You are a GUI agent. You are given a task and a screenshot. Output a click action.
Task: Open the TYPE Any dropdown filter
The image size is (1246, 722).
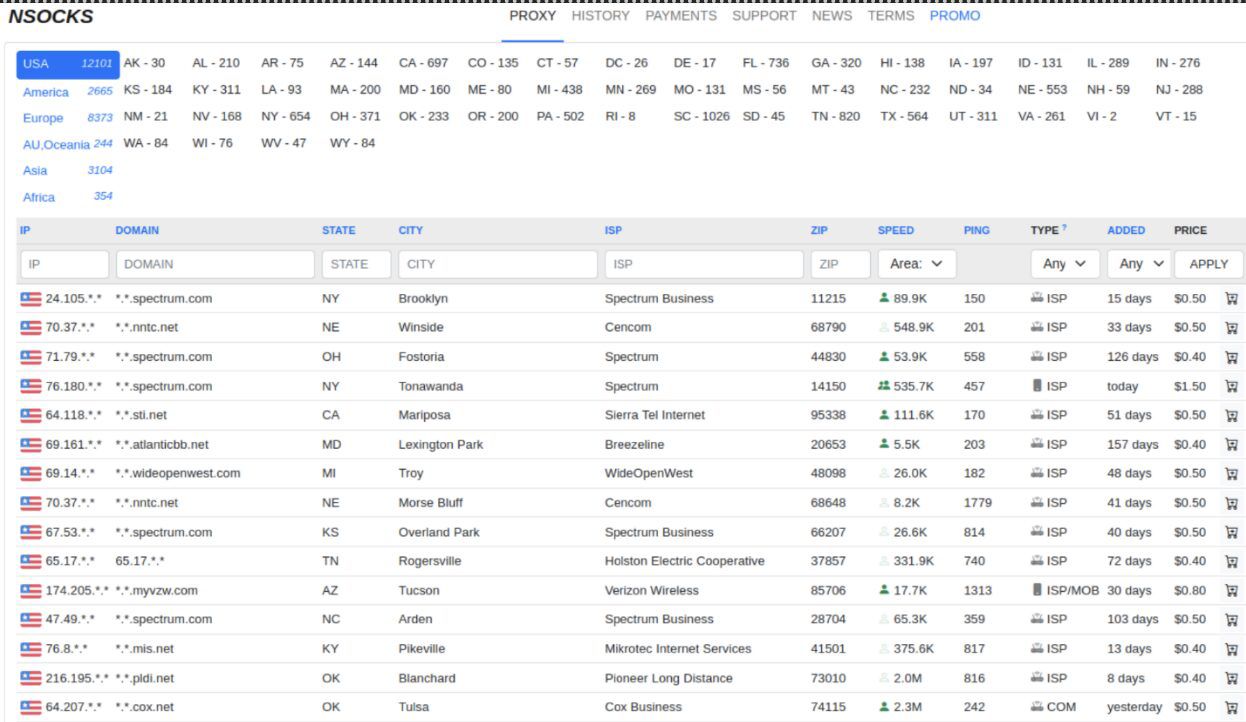[1064, 264]
